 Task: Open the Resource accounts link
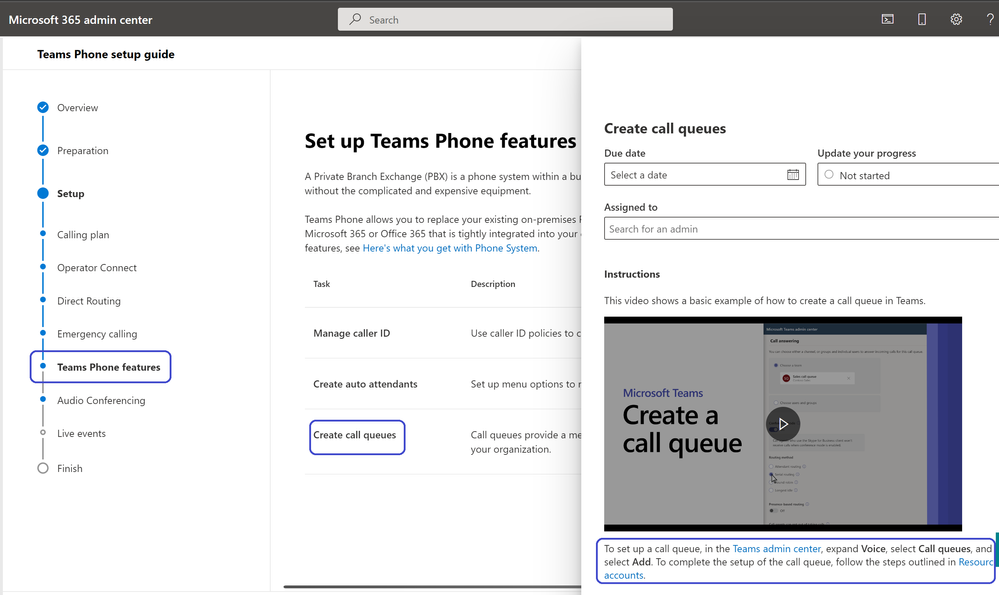(975, 562)
